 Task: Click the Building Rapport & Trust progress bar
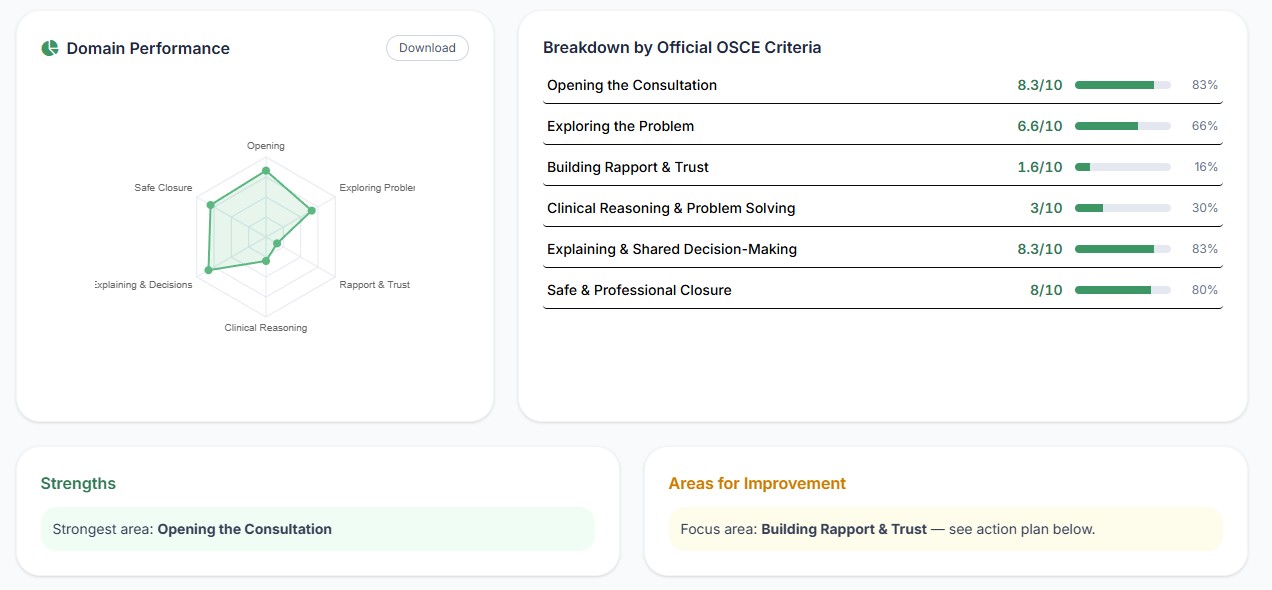pyautogui.click(x=1123, y=167)
